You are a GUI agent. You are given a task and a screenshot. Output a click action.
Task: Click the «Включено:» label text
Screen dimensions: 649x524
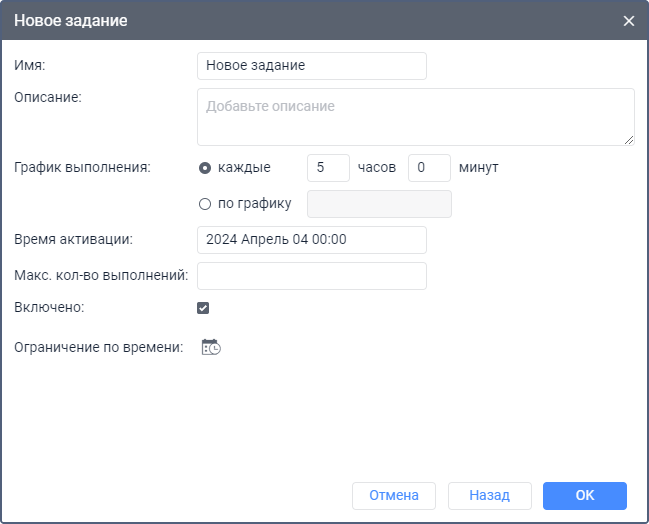[49, 308]
